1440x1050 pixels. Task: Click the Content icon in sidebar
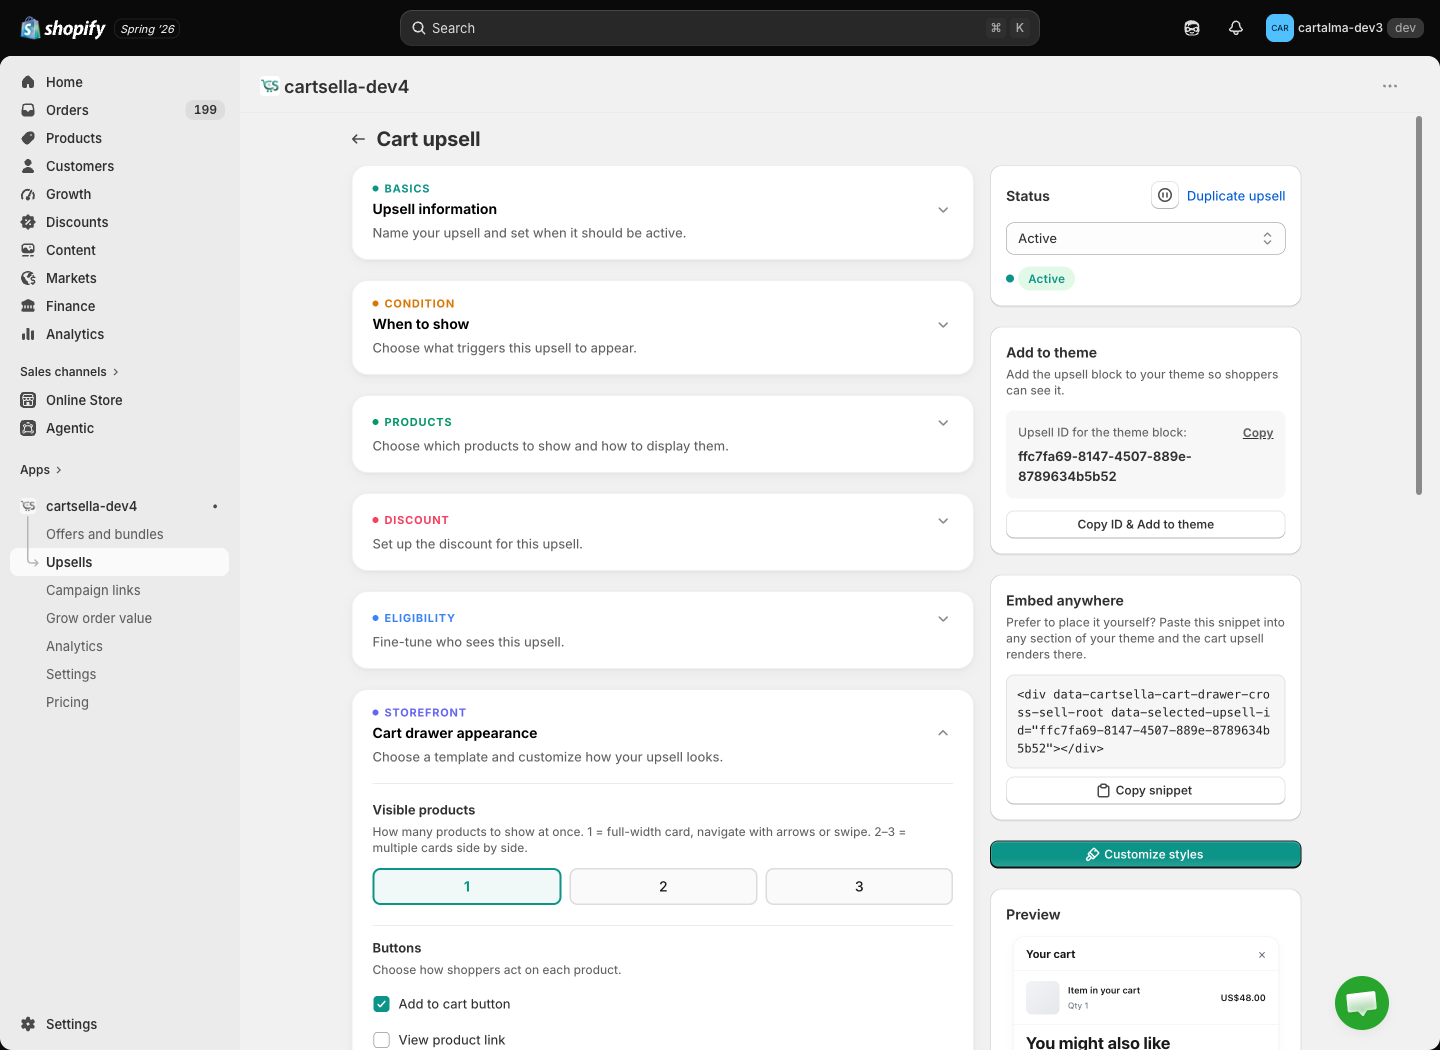pos(28,250)
